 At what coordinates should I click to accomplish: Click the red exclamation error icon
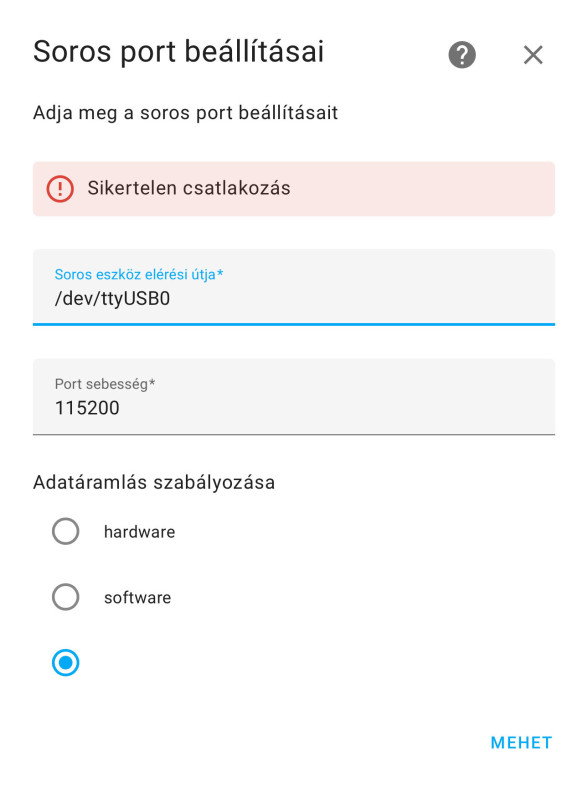pyautogui.click(x=60, y=188)
